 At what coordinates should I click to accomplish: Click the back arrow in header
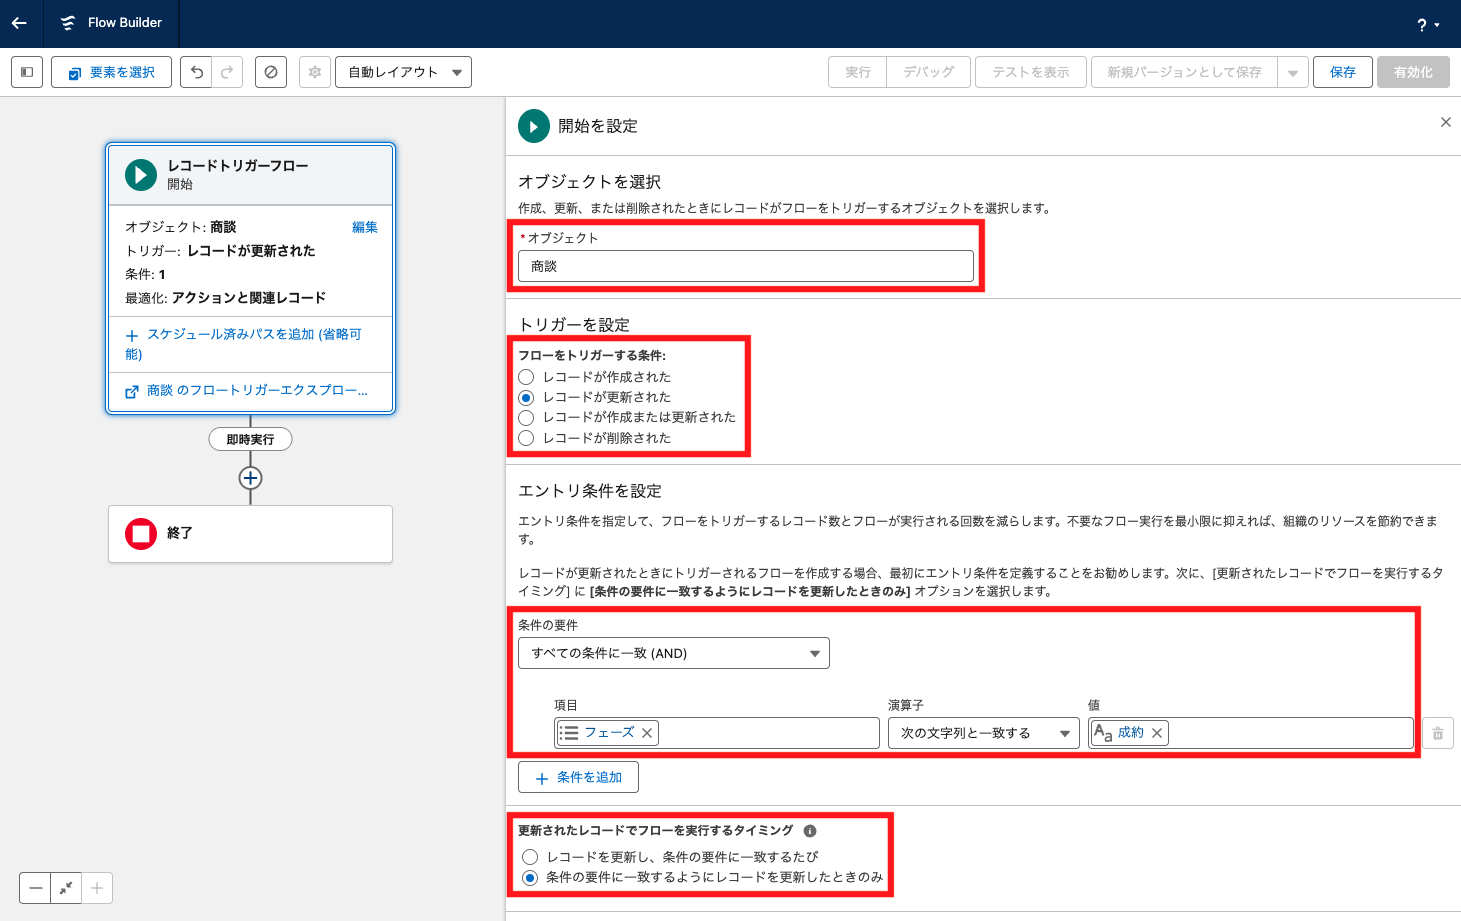tap(19, 23)
